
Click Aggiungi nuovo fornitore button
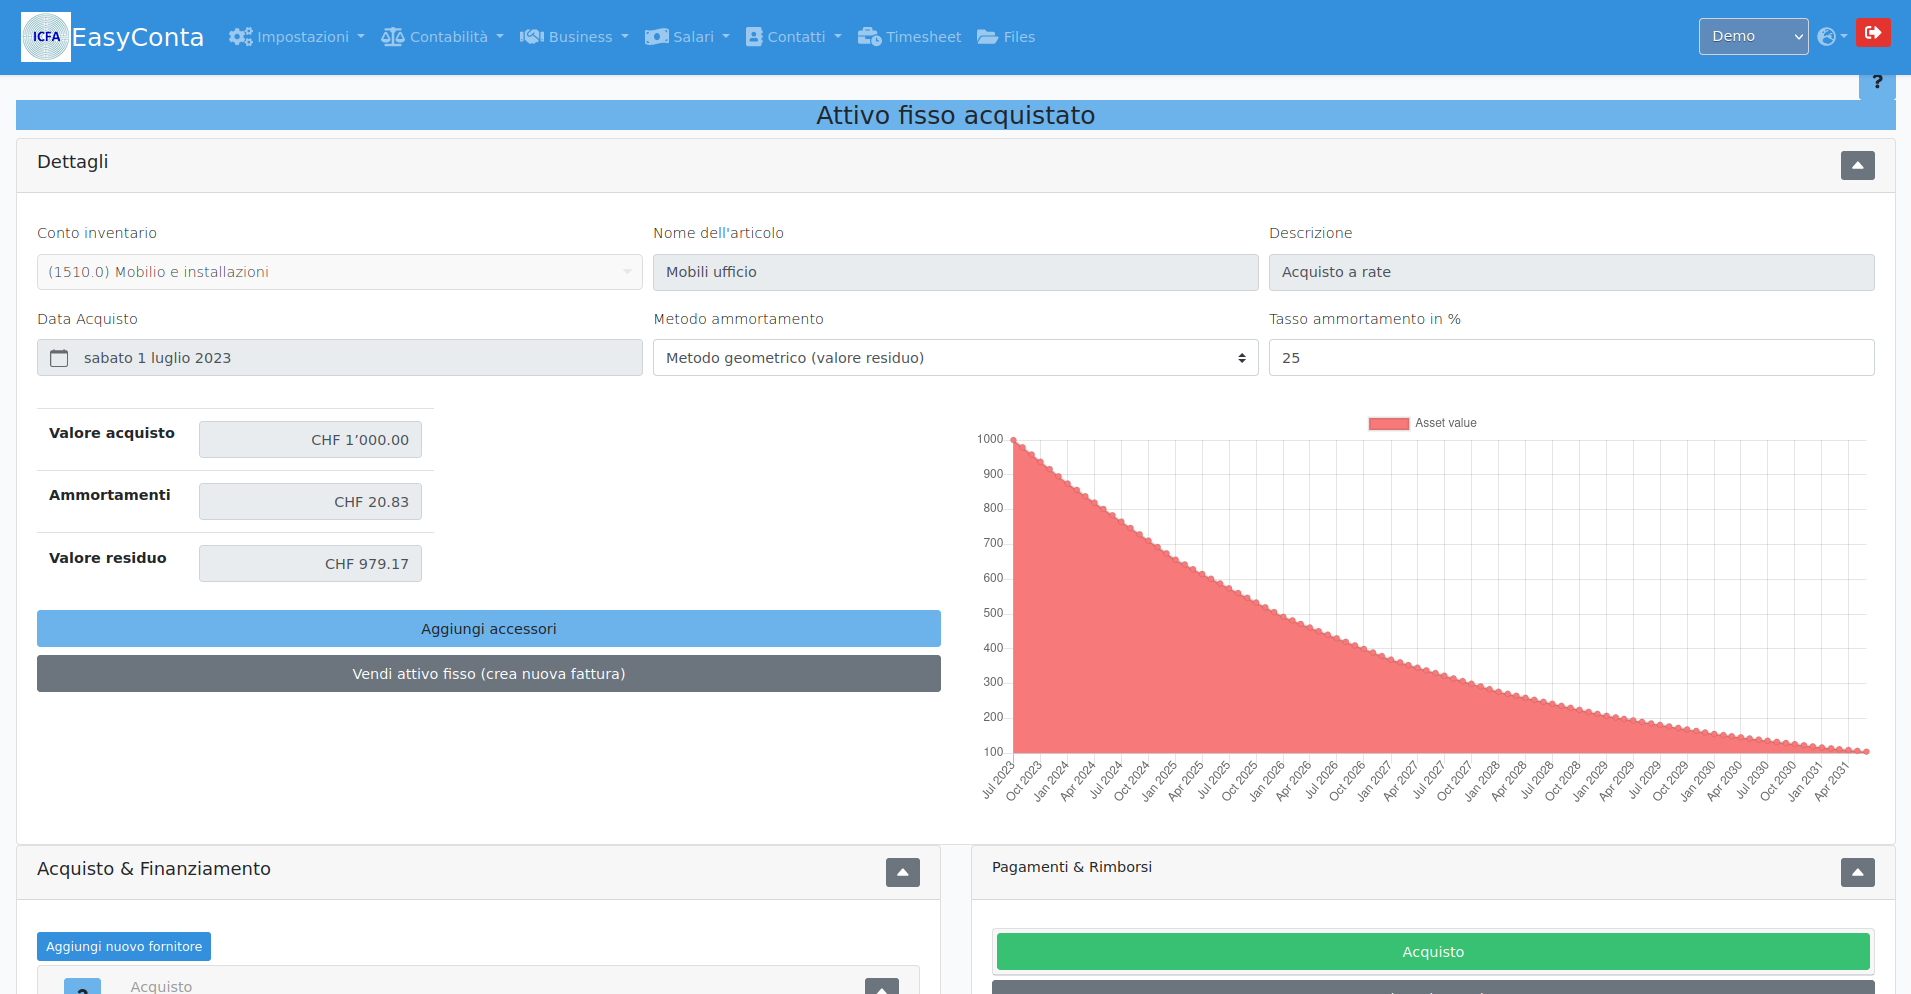(x=124, y=946)
